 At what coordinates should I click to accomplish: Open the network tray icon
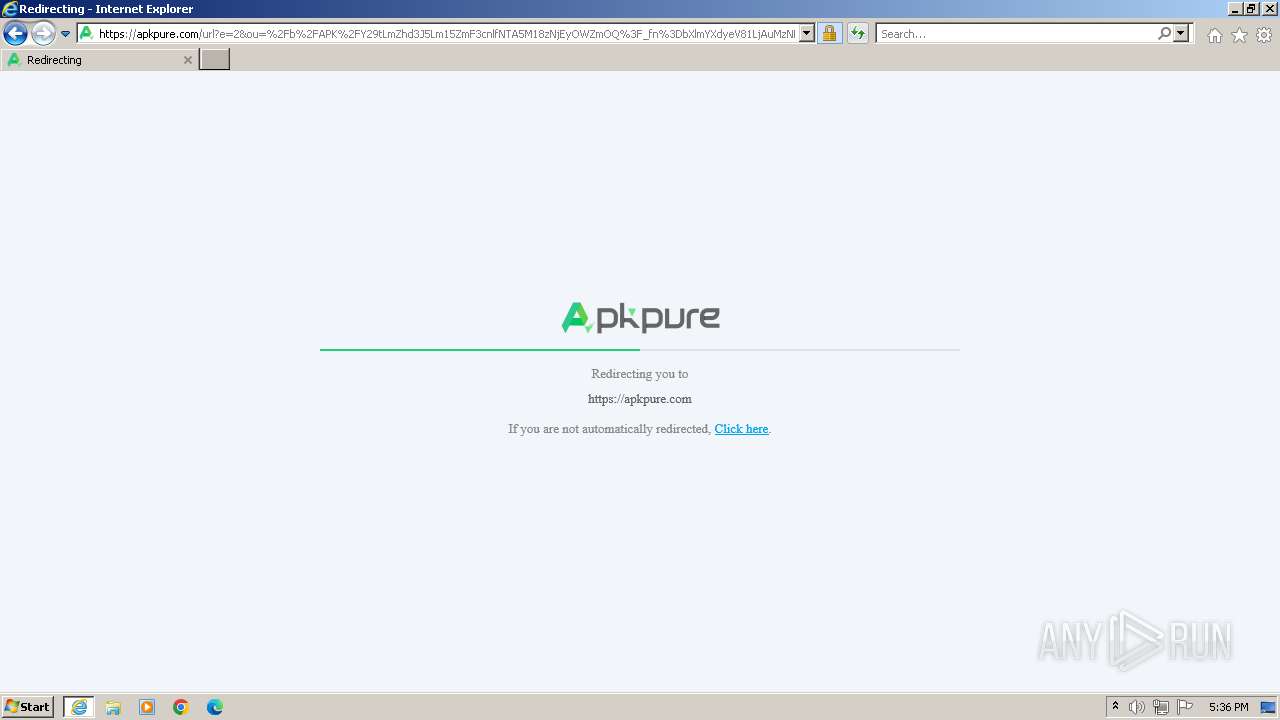coord(1161,707)
